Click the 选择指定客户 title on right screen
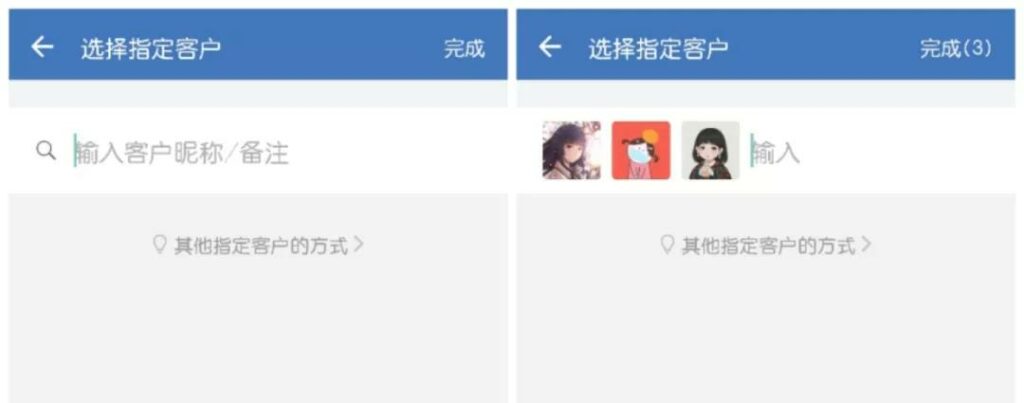Screen dimensions: 1024x403 tap(658, 49)
